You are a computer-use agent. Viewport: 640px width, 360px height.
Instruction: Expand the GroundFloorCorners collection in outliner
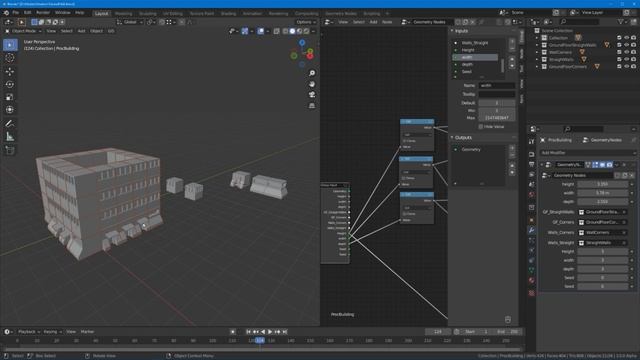coord(537,67)
